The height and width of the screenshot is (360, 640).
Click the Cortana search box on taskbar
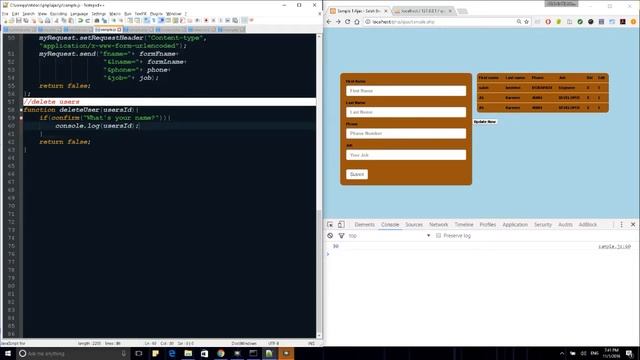73,353
